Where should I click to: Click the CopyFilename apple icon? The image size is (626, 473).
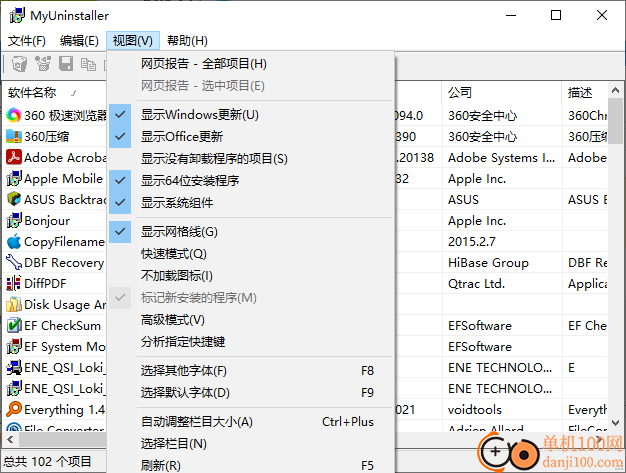(x=14, y=241)
